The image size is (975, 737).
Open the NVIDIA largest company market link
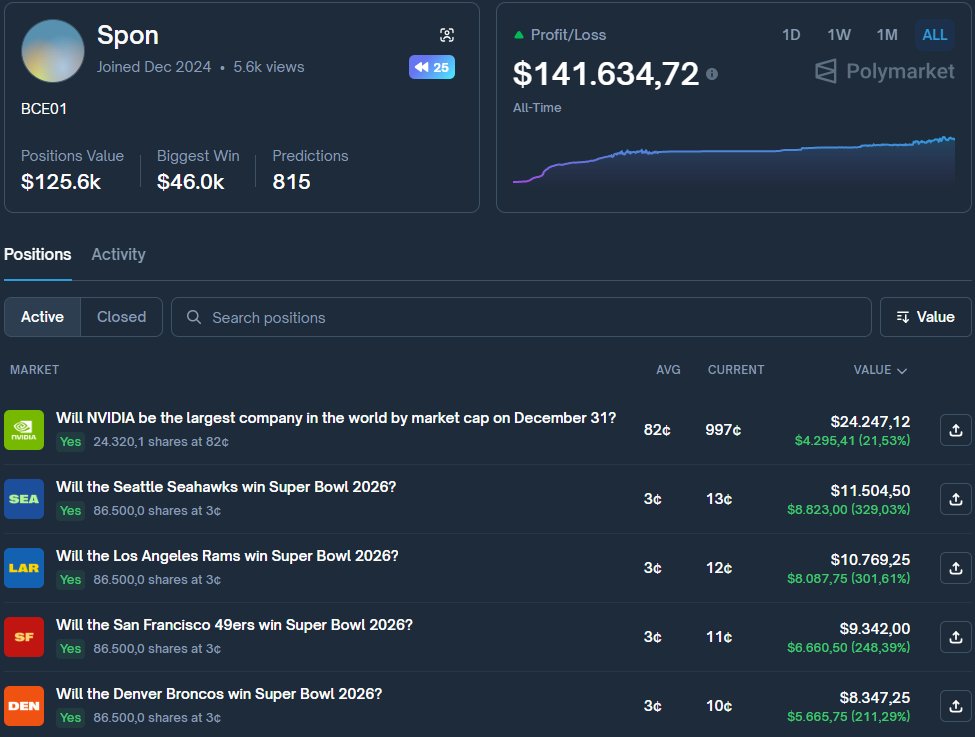(336, 418)
